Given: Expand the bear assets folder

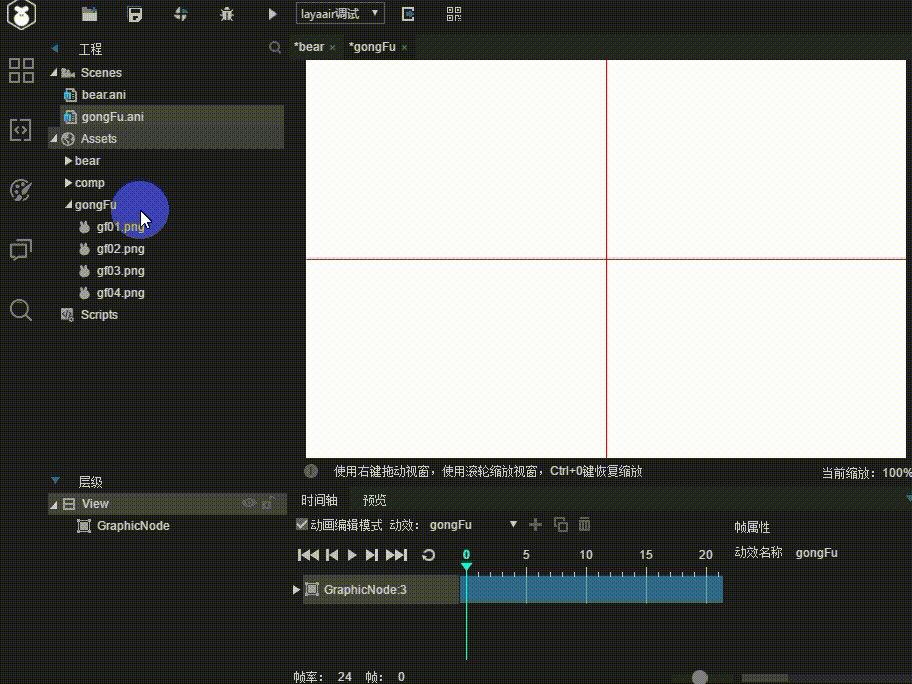Looking at the screenshot, I should tap(68, 161).
